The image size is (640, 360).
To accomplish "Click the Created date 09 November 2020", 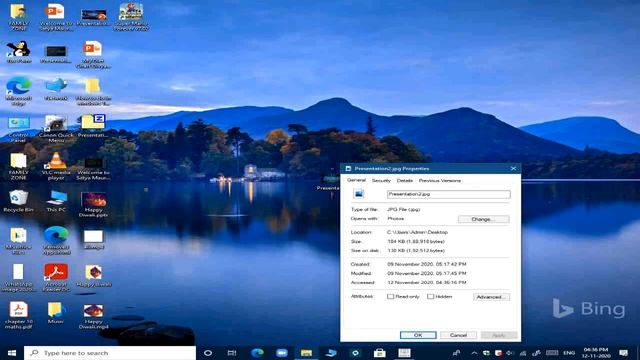I will [x=427, y=264].
